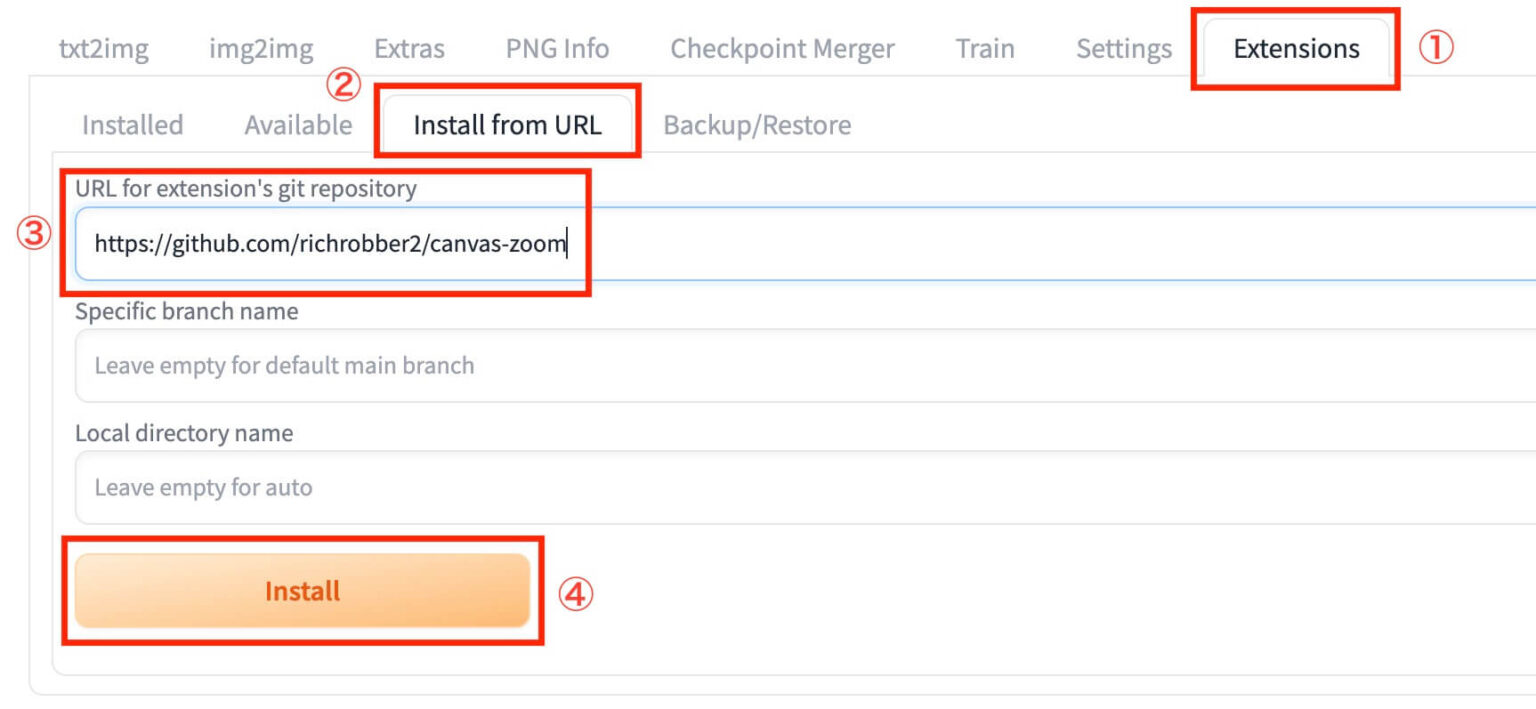Screen dimensions: 1536x709
Task: Select the PNG Info tab
Action: (x=557, y=48)
